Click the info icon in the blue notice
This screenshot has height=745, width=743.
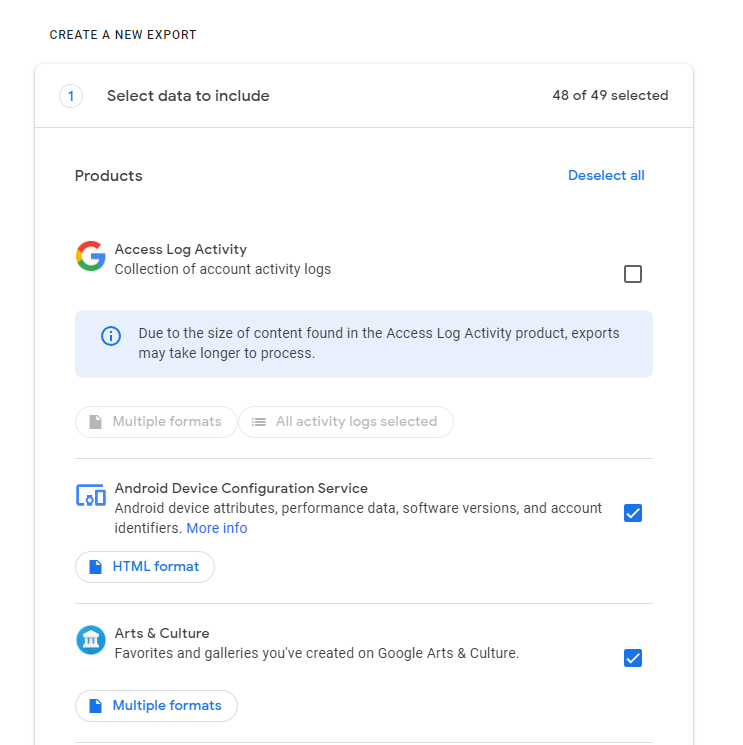111,336
